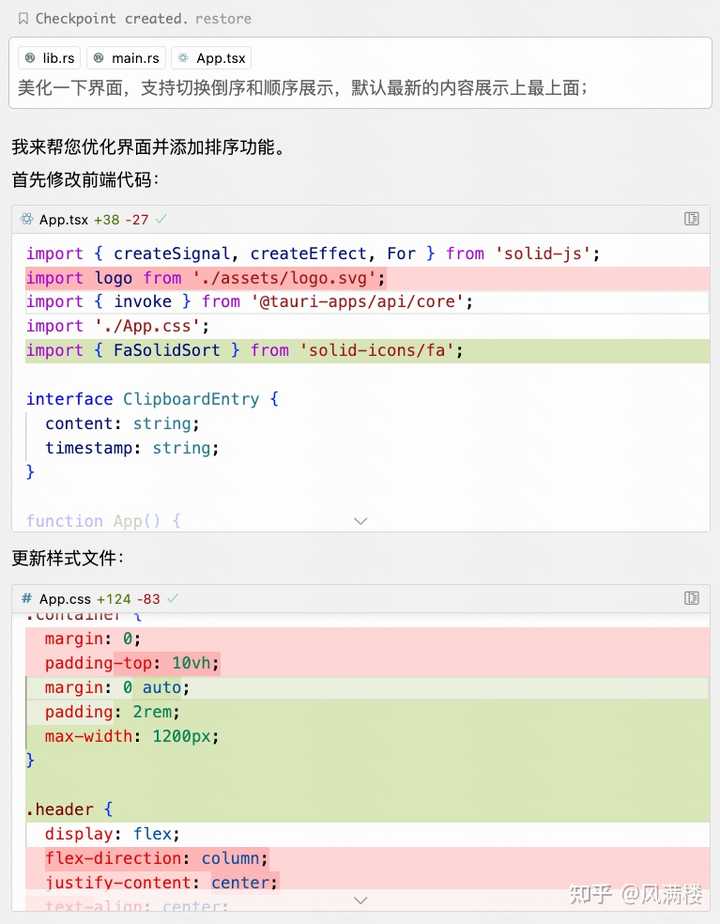Expand the collapsed App.tsx code block chevron

click(360, 521)
